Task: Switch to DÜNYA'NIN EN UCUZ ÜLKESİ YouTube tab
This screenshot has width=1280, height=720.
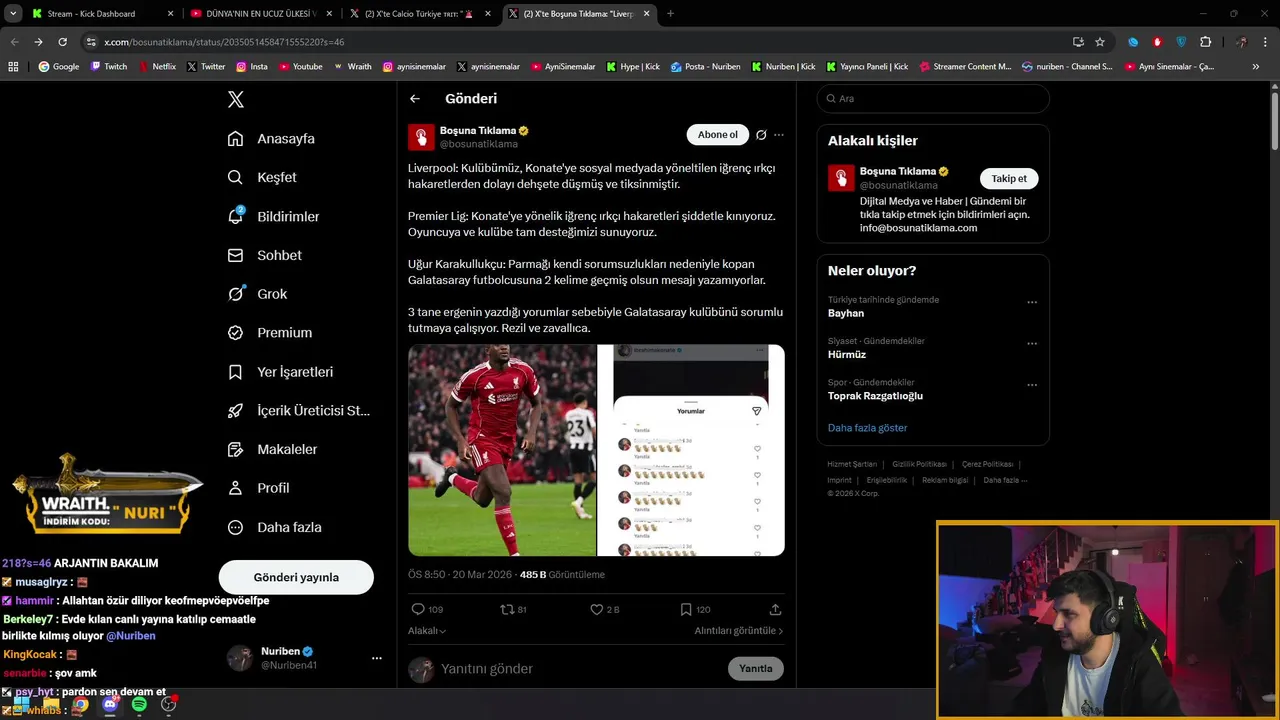Action: tap(259, 14)
